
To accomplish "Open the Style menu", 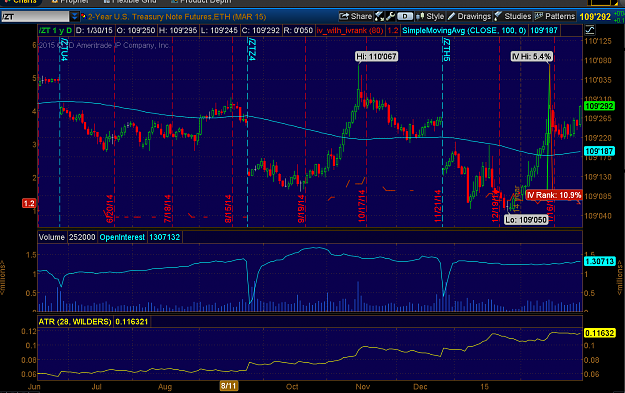I will point(430,16).
